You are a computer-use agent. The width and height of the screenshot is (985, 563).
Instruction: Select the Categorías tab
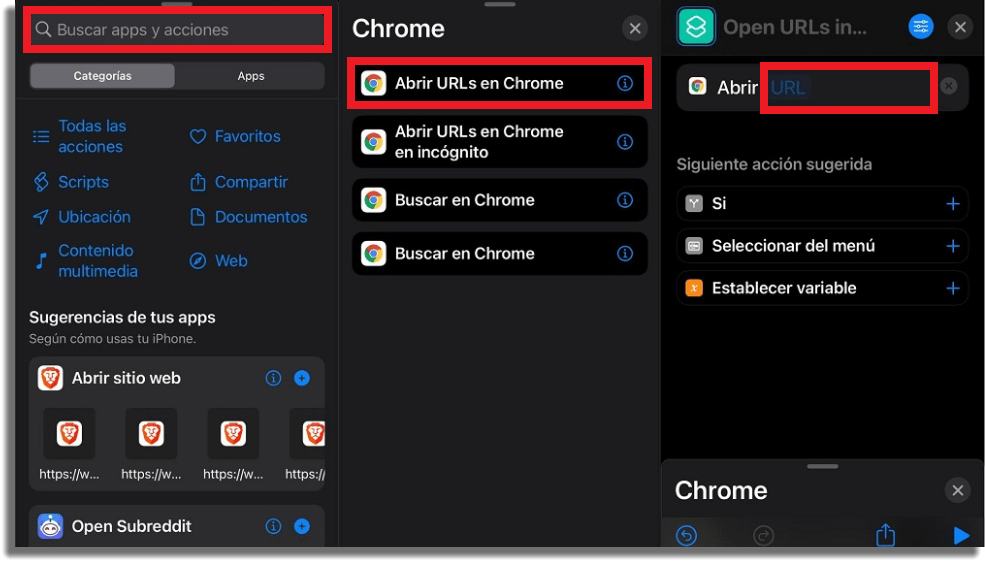point(102,76)
